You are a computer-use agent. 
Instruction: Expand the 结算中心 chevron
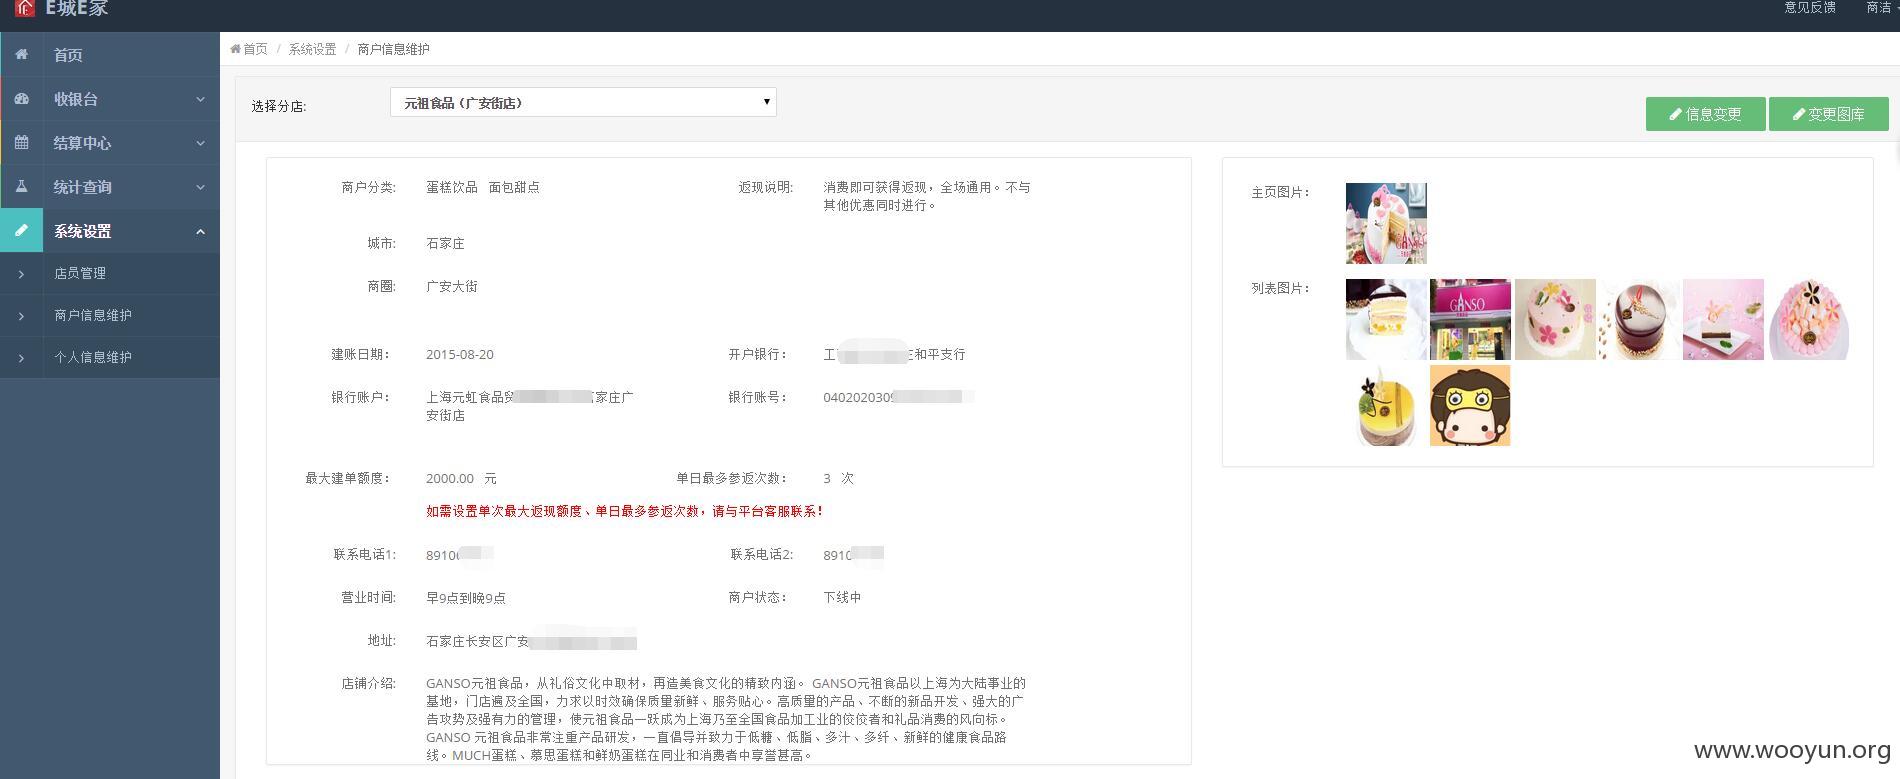pyautogui.click(x=200, y=143)
